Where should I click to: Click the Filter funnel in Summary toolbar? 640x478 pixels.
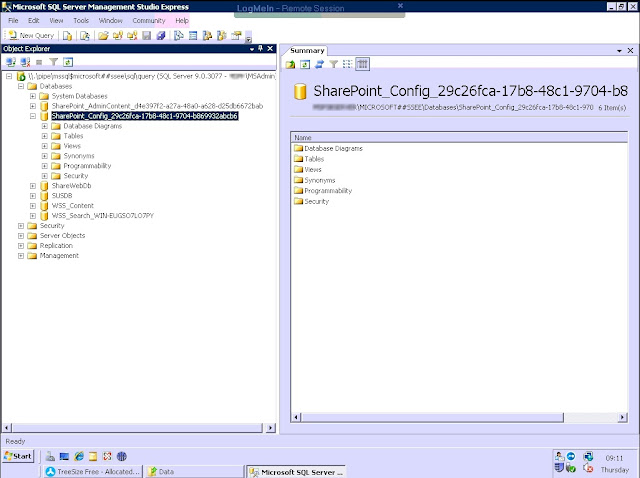click(x=333, y=64)
